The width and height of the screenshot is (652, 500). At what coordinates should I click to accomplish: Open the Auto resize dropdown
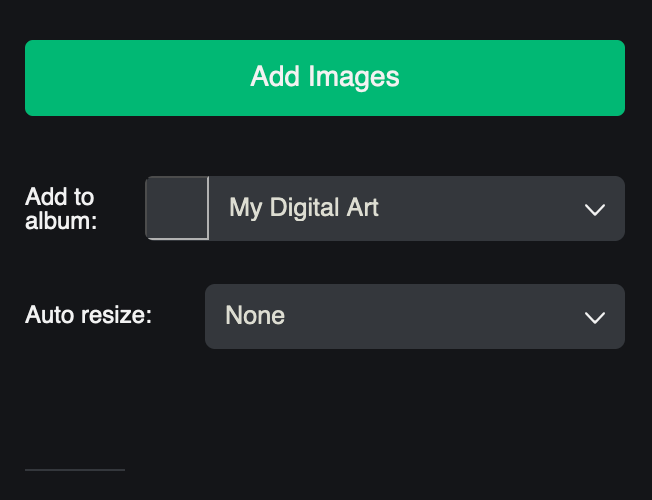[414, 316]
